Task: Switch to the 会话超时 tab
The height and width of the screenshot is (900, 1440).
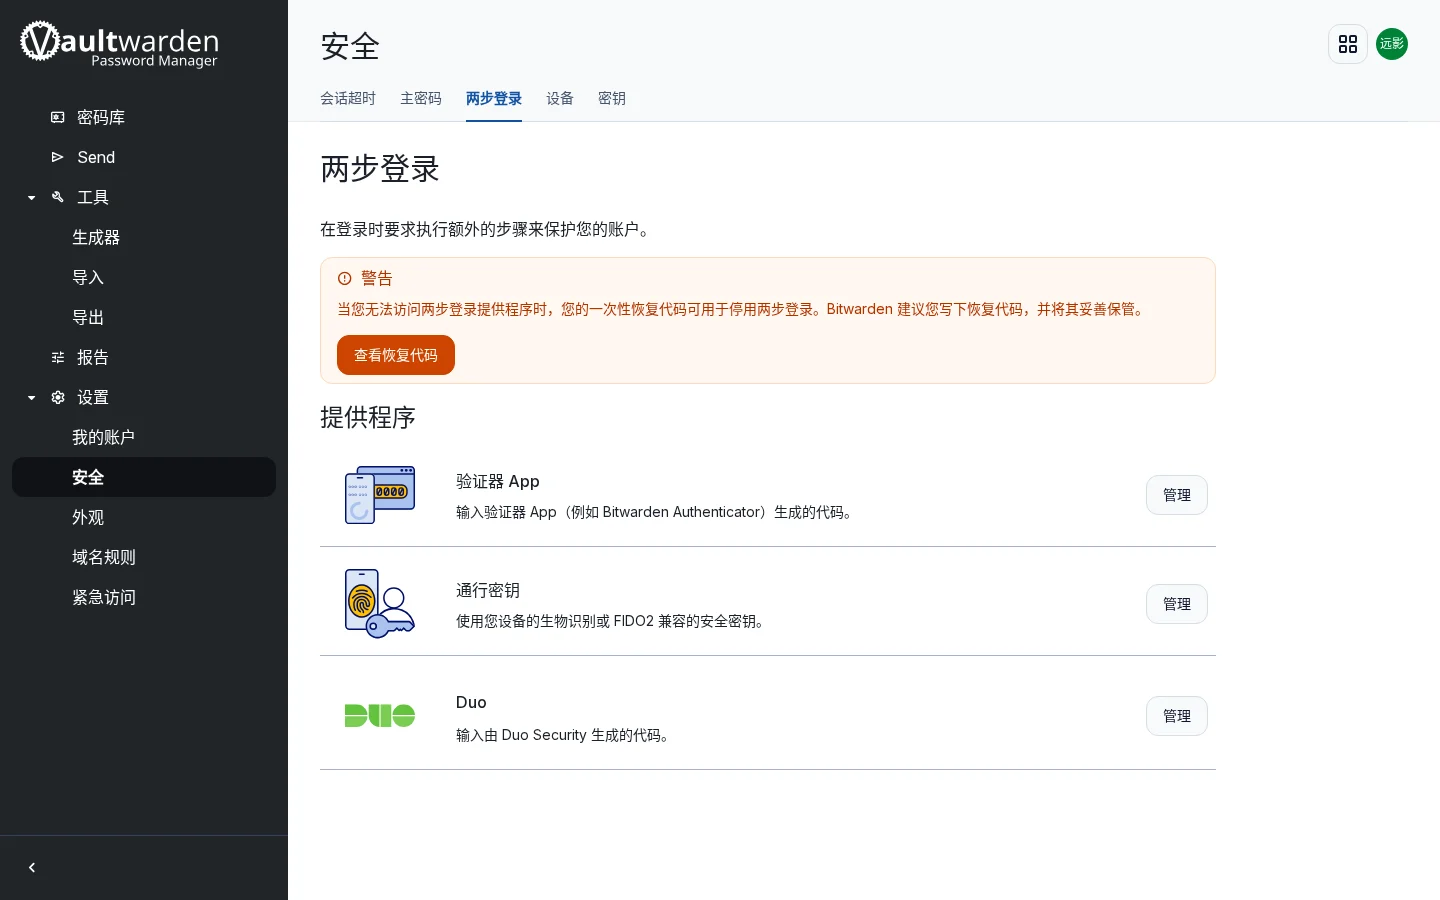Action: pos(348,98)
